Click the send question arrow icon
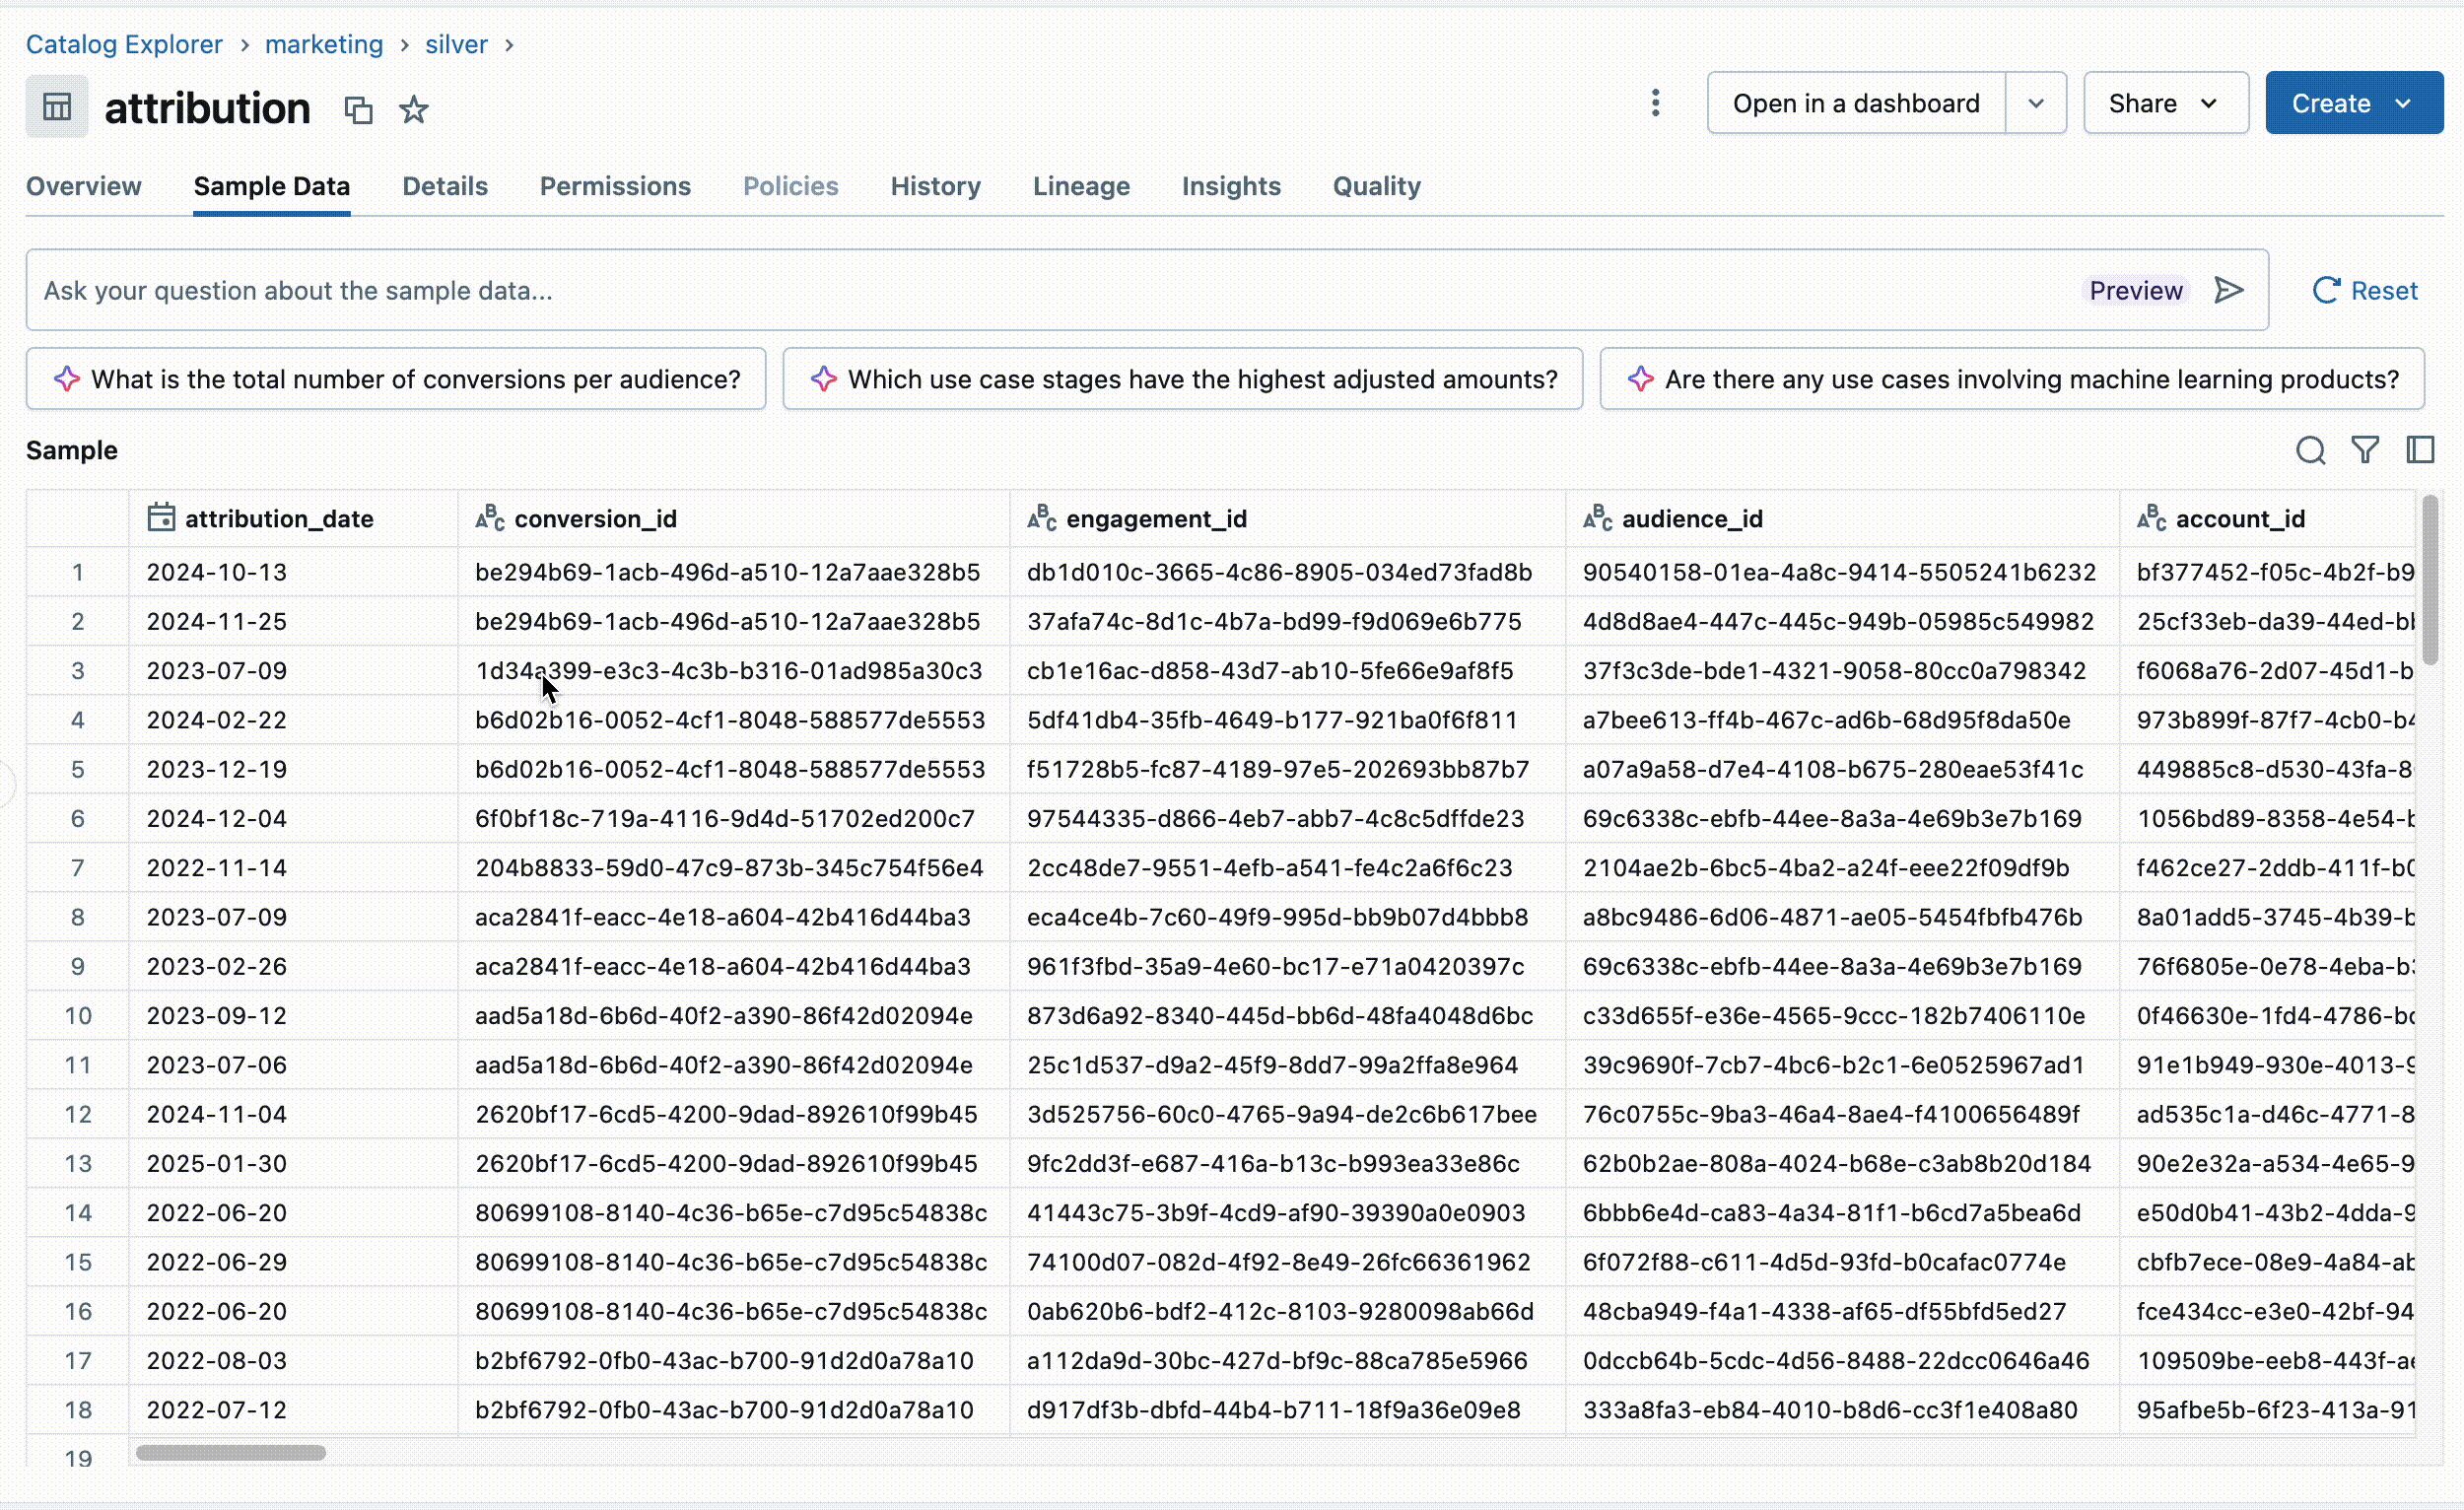 pos(2229,290)
